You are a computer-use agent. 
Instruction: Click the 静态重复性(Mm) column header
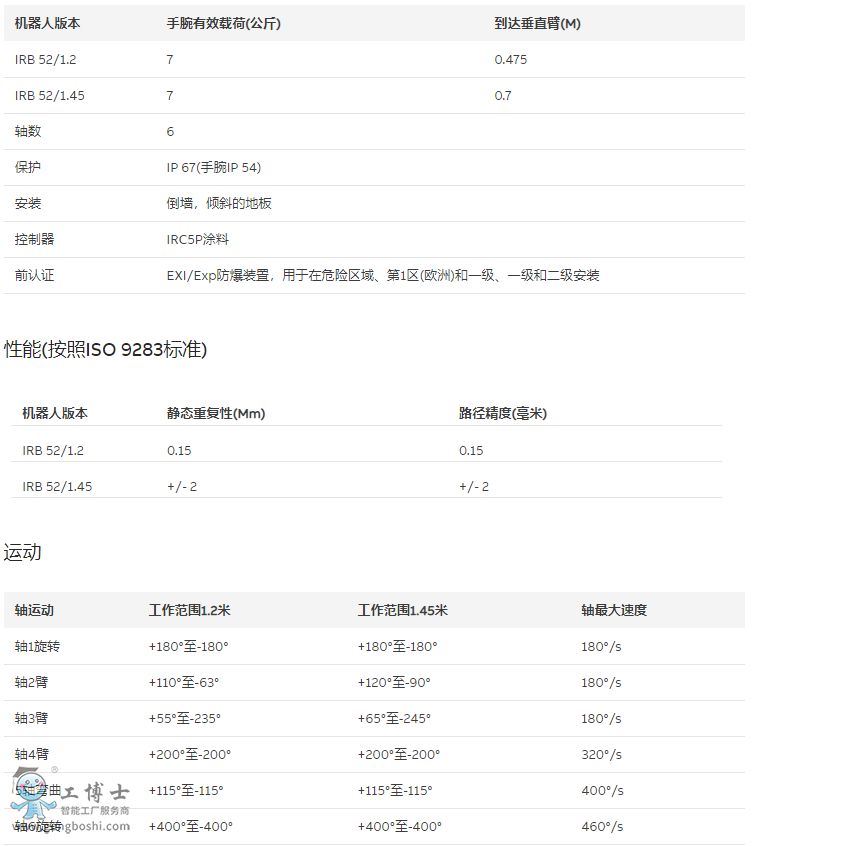click(215, 413)
